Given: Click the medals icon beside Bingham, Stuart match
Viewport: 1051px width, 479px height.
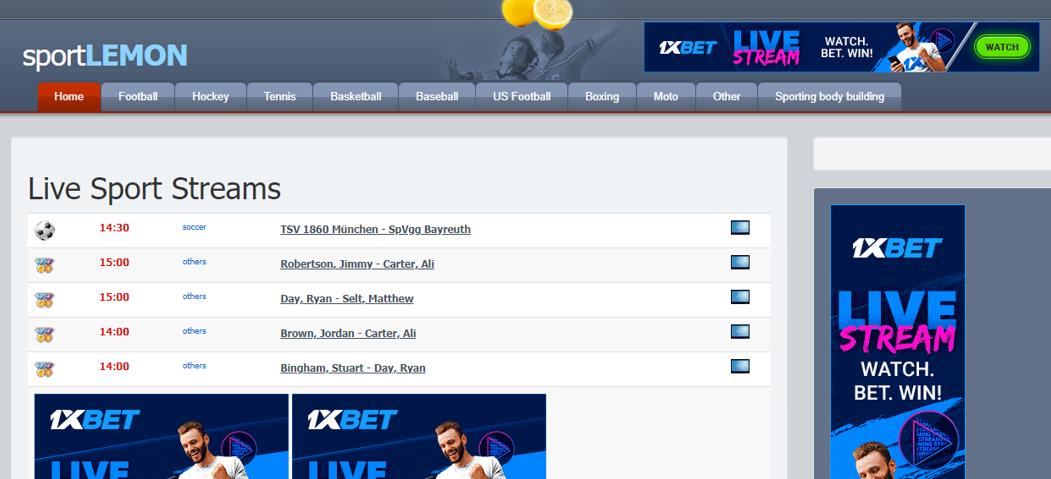Looking at the screenshot, I should [44, 369].
